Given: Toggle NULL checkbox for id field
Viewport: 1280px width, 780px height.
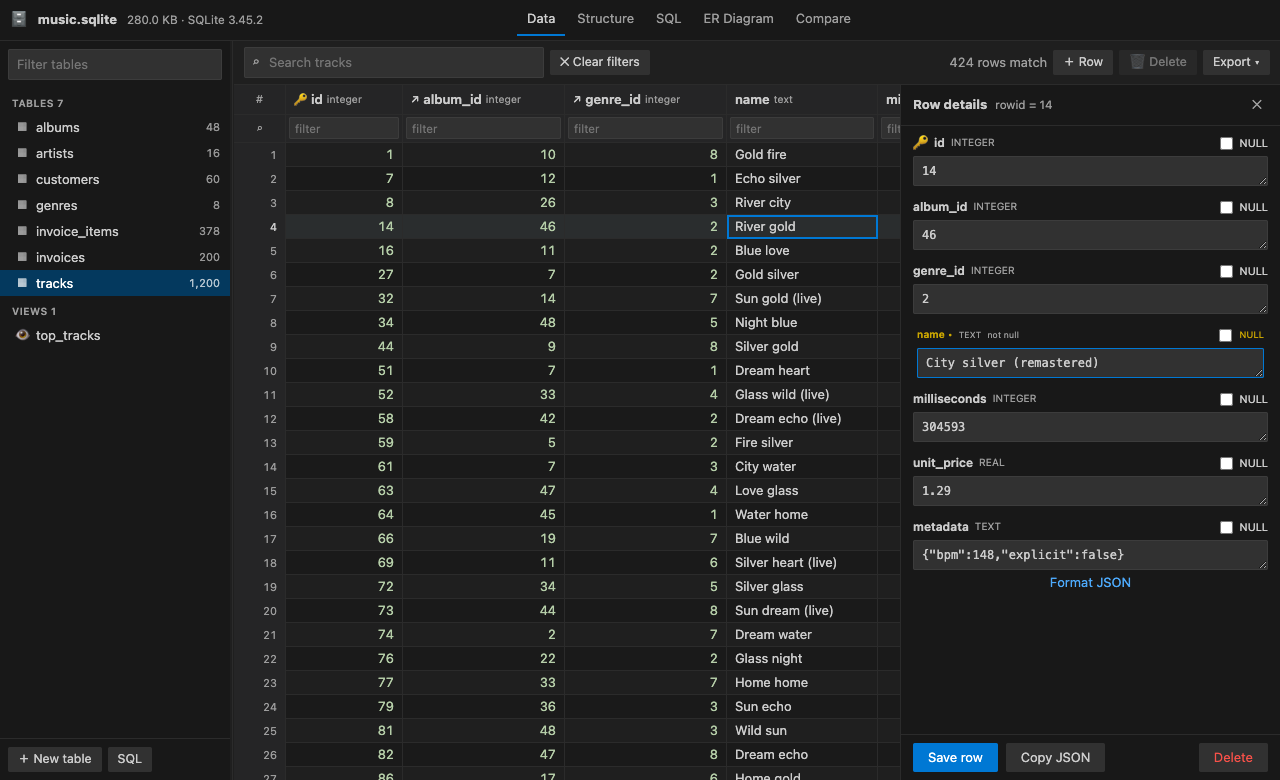Looking at the screenshot, I should pyautogui.click(x=1226, y=143).
